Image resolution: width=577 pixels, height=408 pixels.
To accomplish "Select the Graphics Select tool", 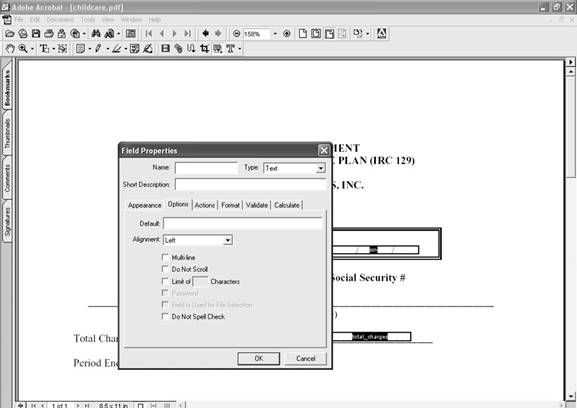I will click(62, 49).
